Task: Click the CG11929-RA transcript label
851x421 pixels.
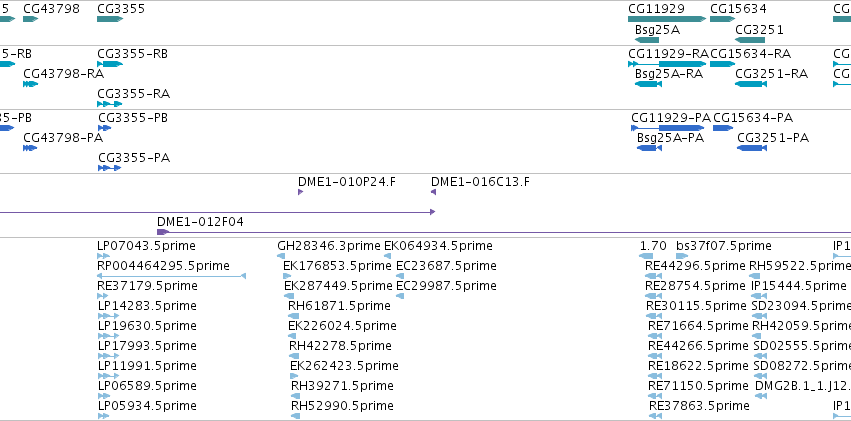Action: coord(669,54)
